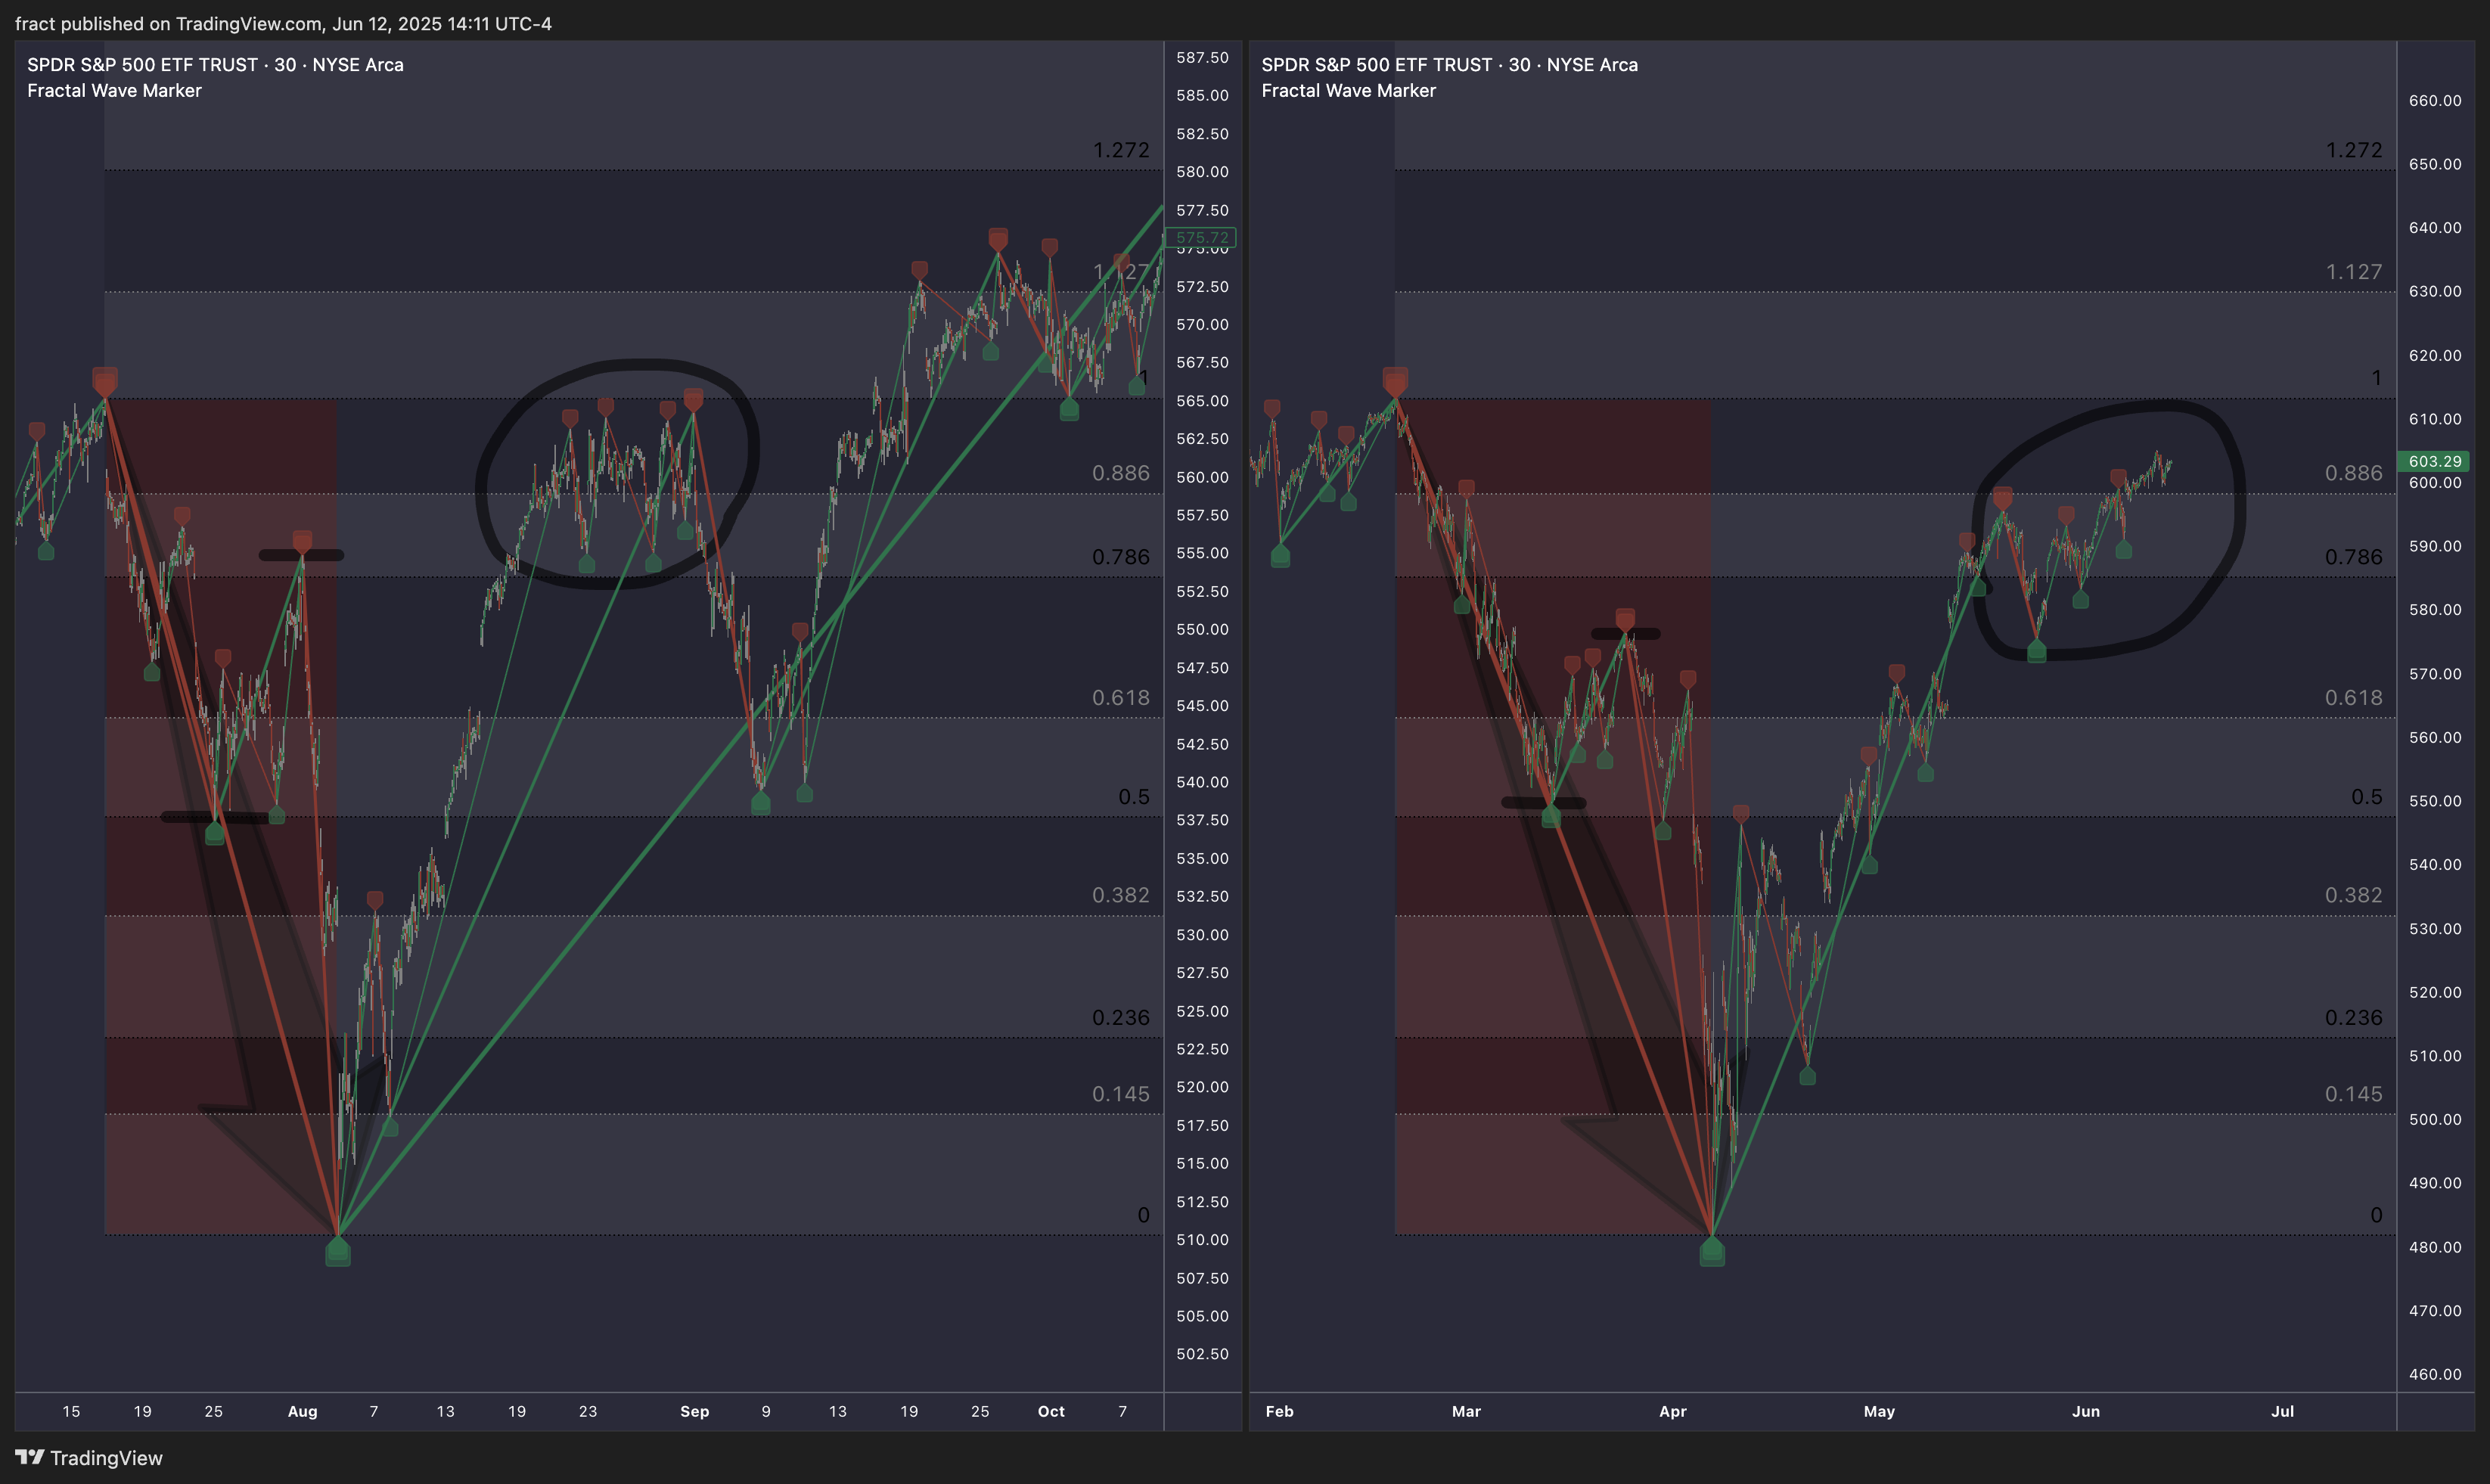Click the 15 date label on the left time axis

click(71, 1411)
